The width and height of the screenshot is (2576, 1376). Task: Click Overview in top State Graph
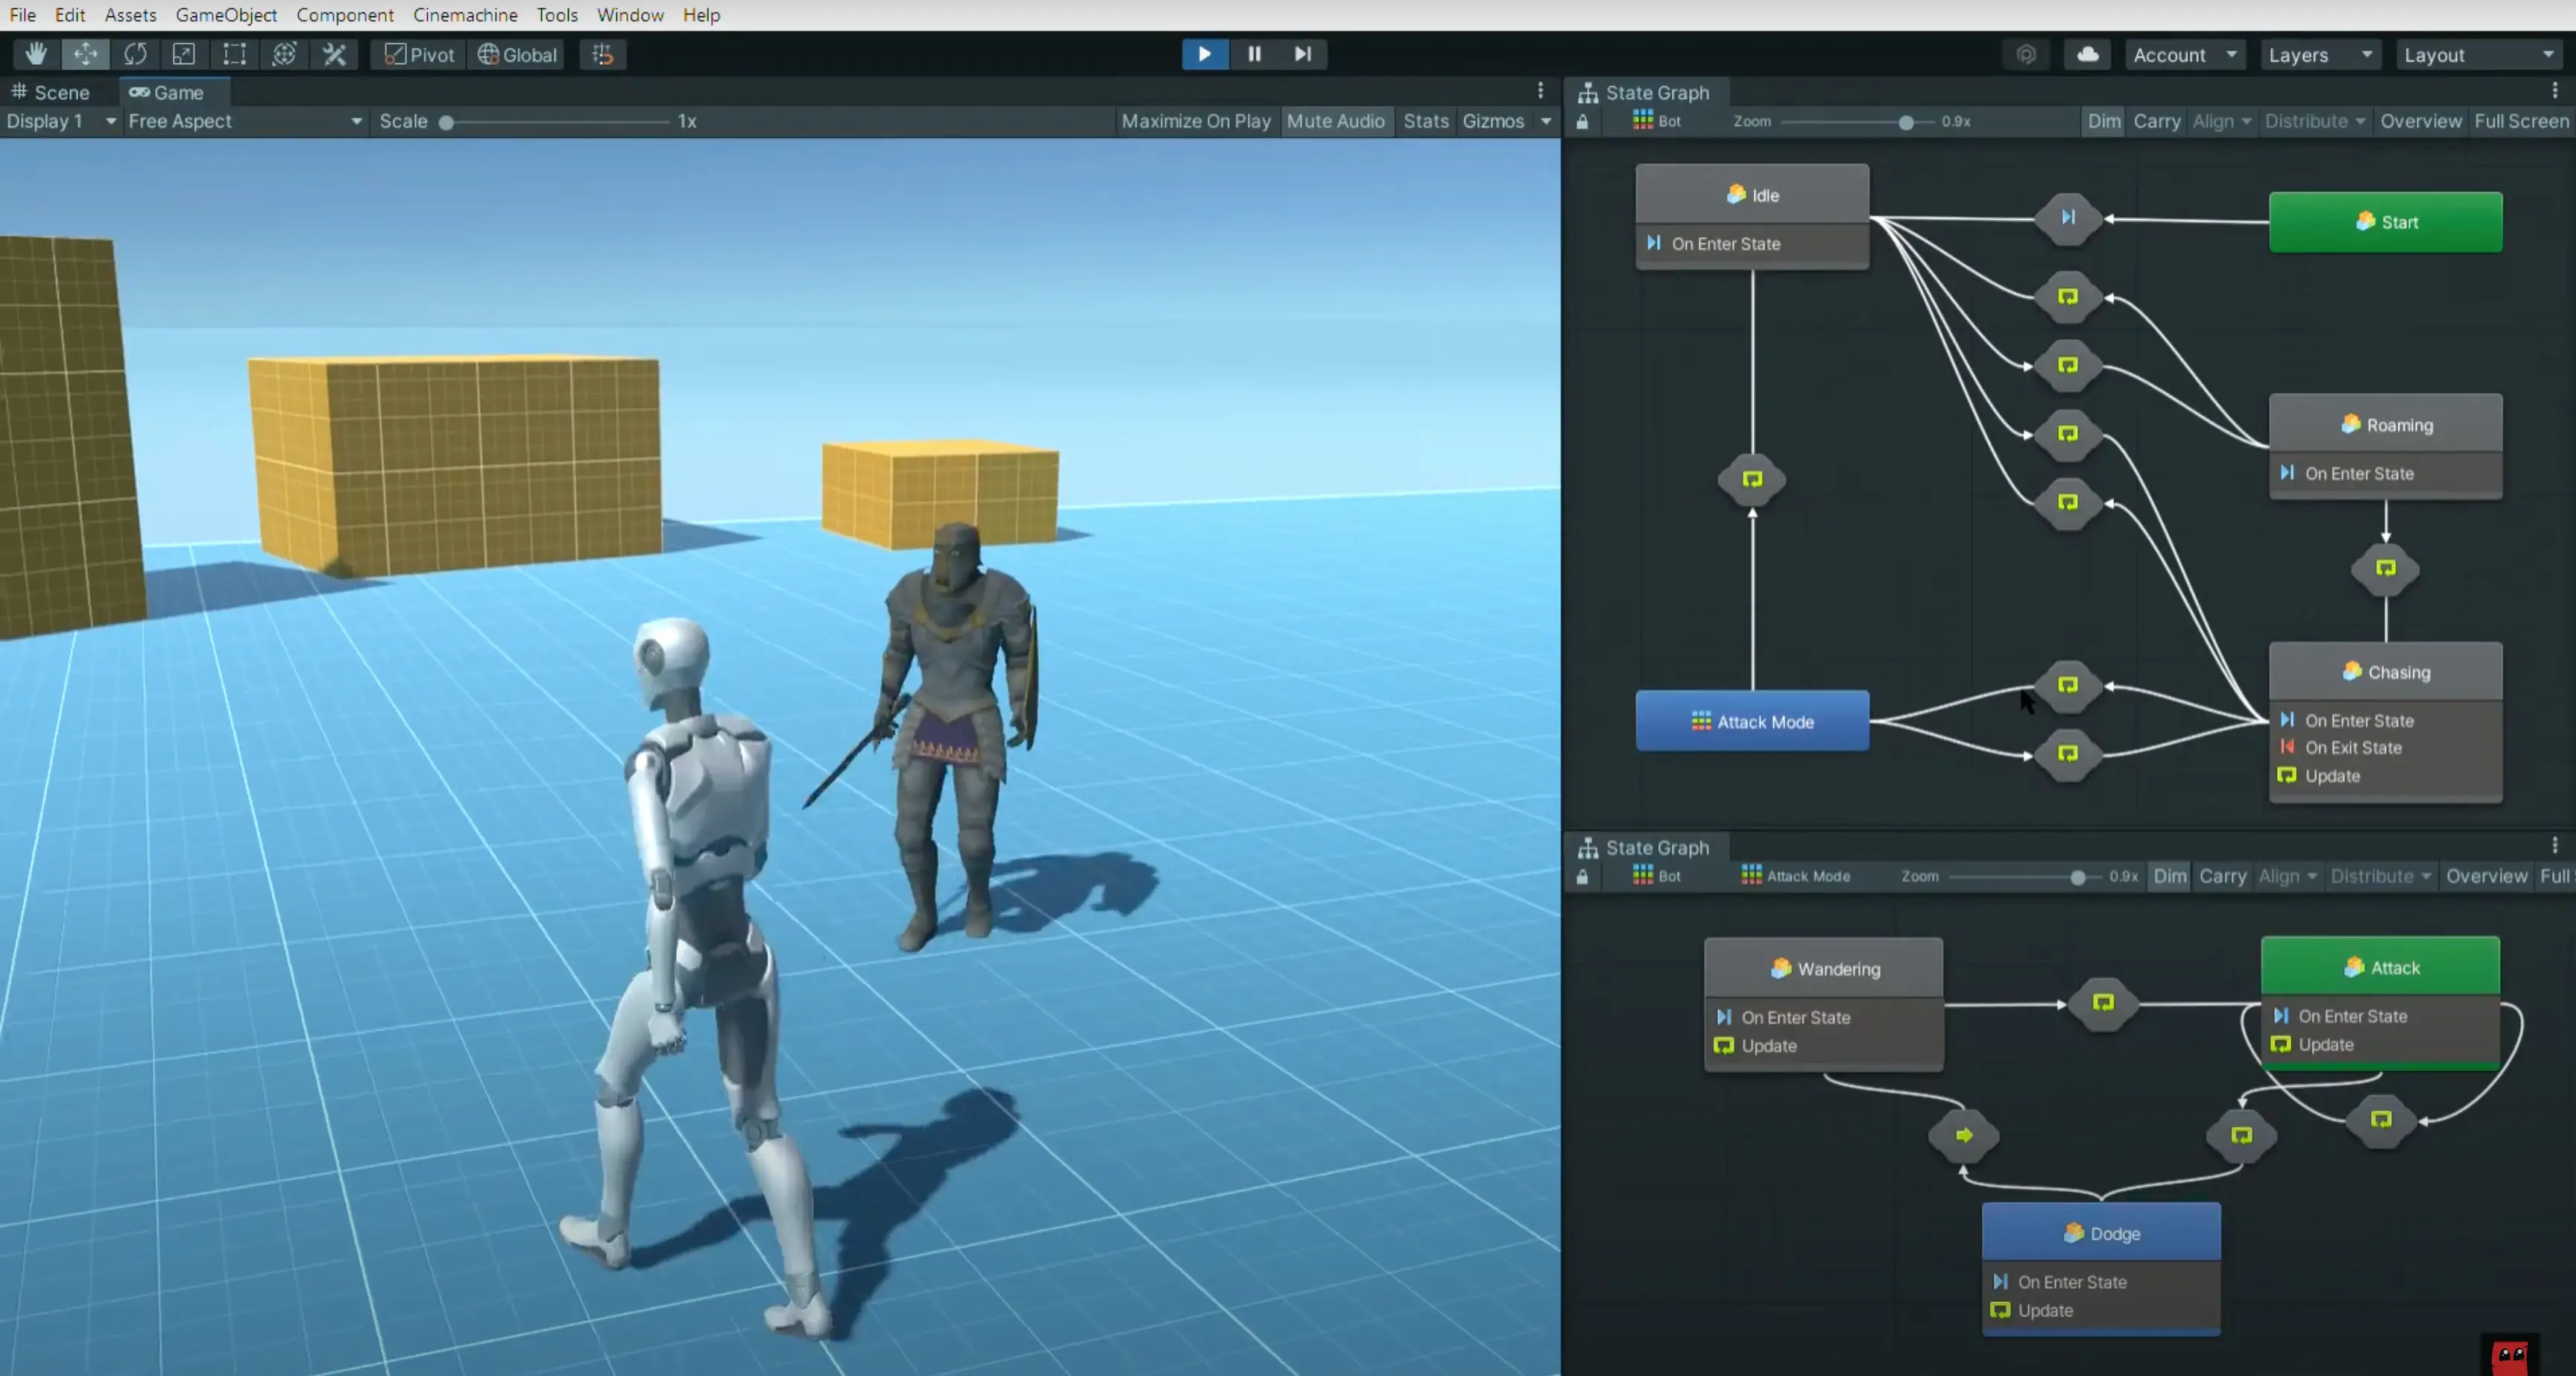2420,121
